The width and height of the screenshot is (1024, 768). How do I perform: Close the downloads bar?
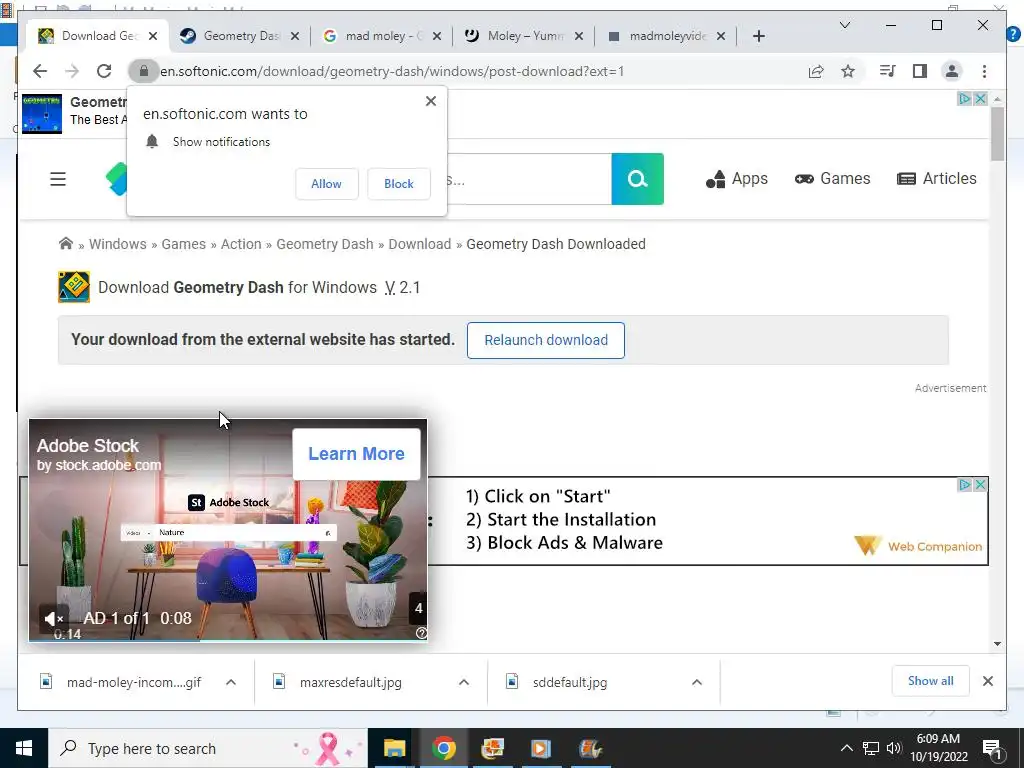pyautogui.click(x=987, y=681)
